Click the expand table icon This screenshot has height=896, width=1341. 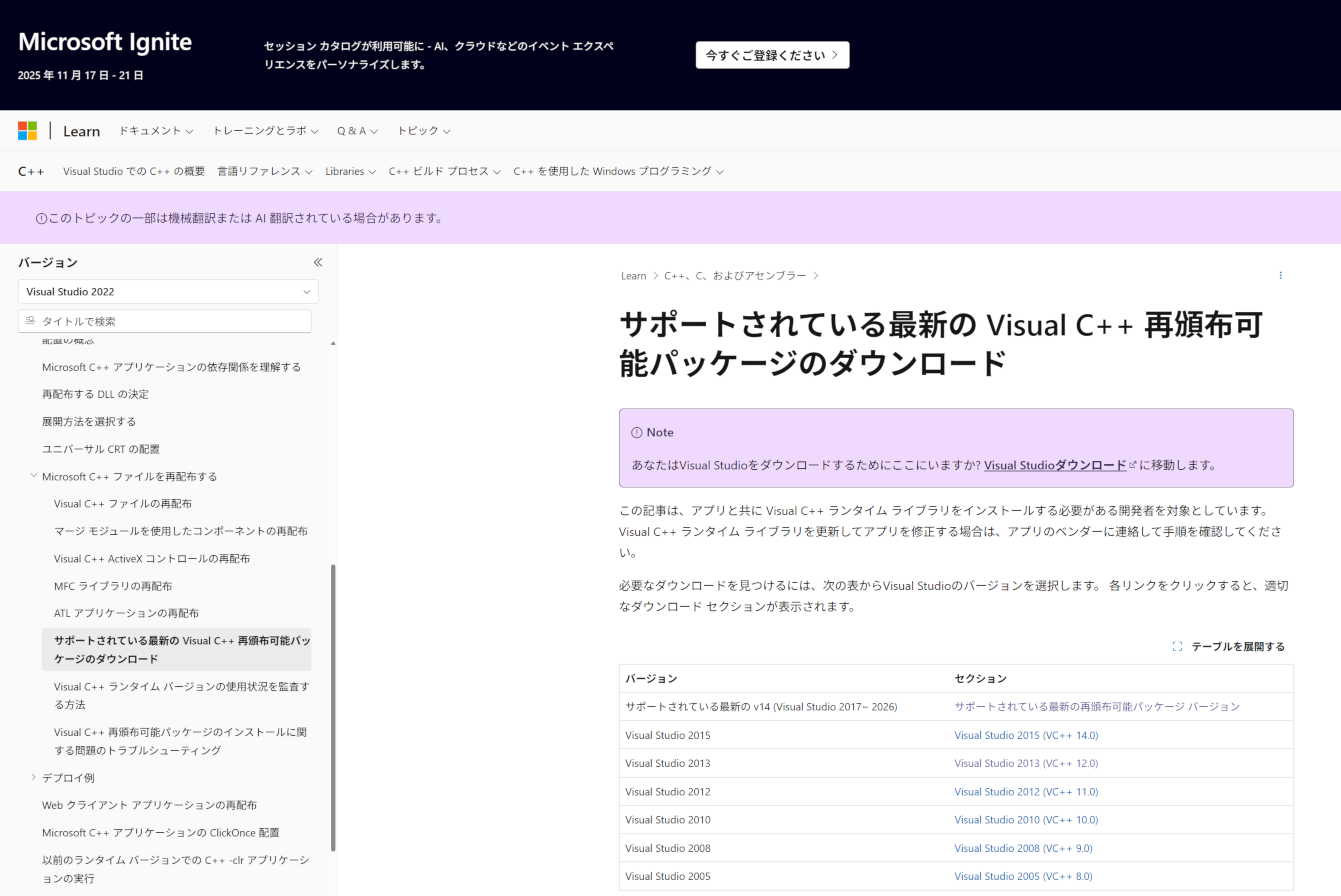tap(1177, 647)
